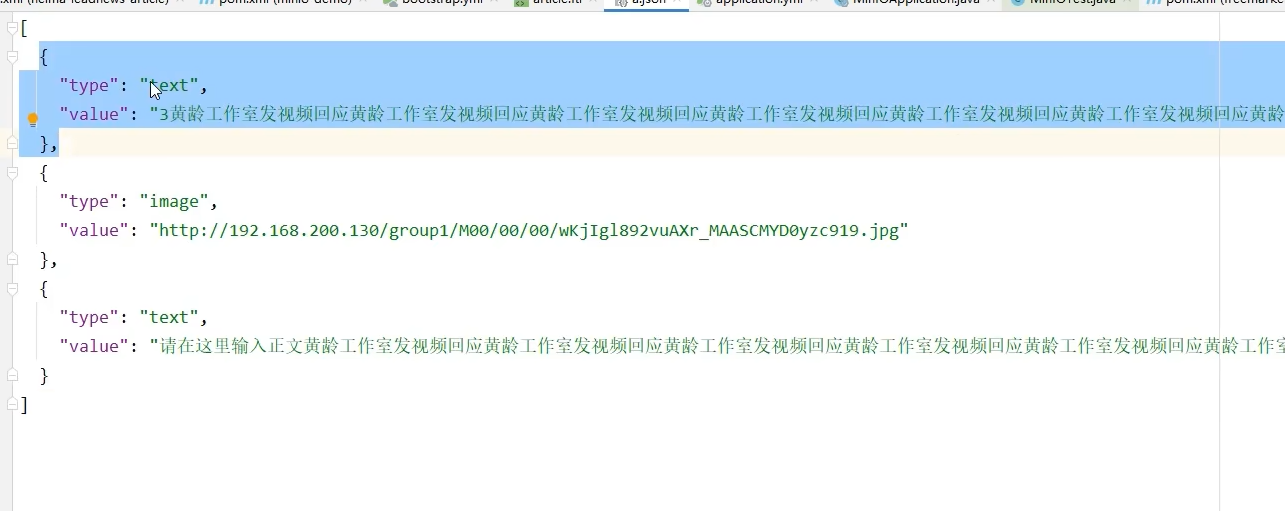Click the fold marker beside the closing ']'

coord(12,404)
